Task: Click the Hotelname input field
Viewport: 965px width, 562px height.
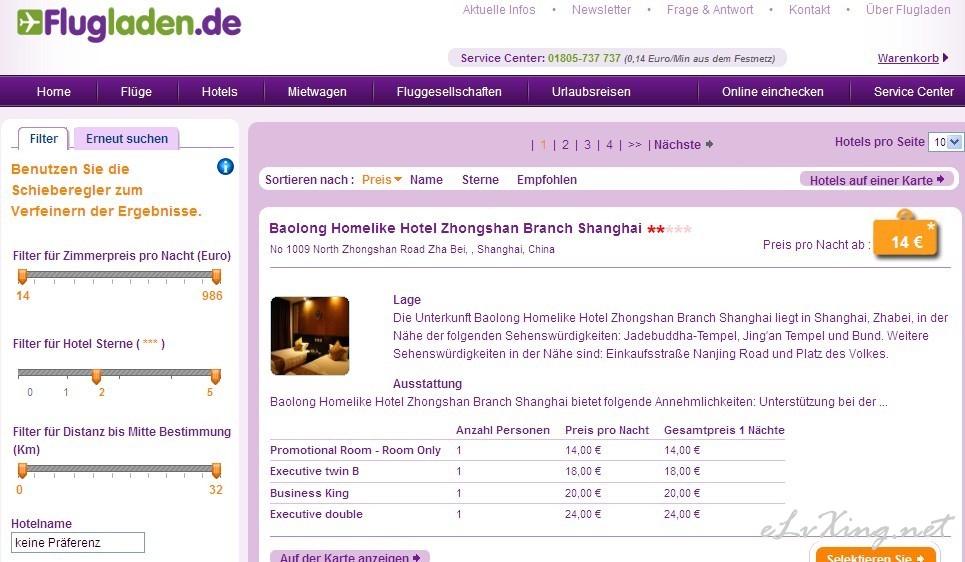Action: [x=78, y=542]
